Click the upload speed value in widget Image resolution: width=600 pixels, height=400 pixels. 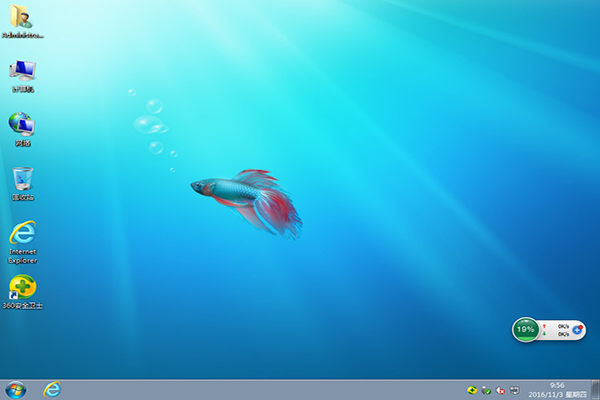click(x=563, y=326)
